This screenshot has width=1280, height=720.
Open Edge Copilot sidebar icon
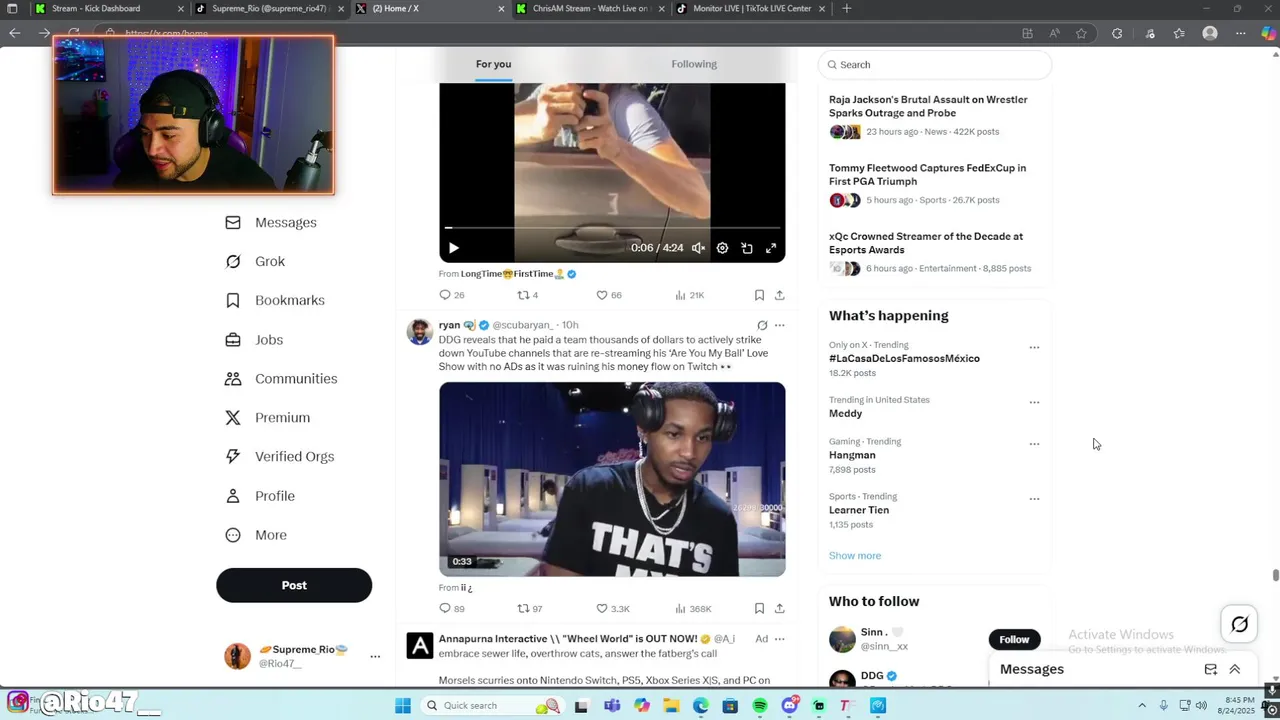tap(1268, 33)
